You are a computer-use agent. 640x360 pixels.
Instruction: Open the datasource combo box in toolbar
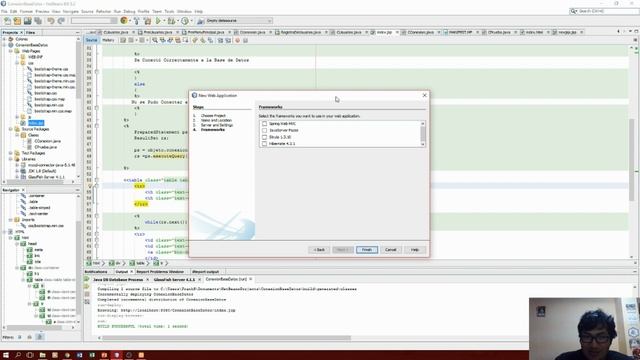coord(239,20)
